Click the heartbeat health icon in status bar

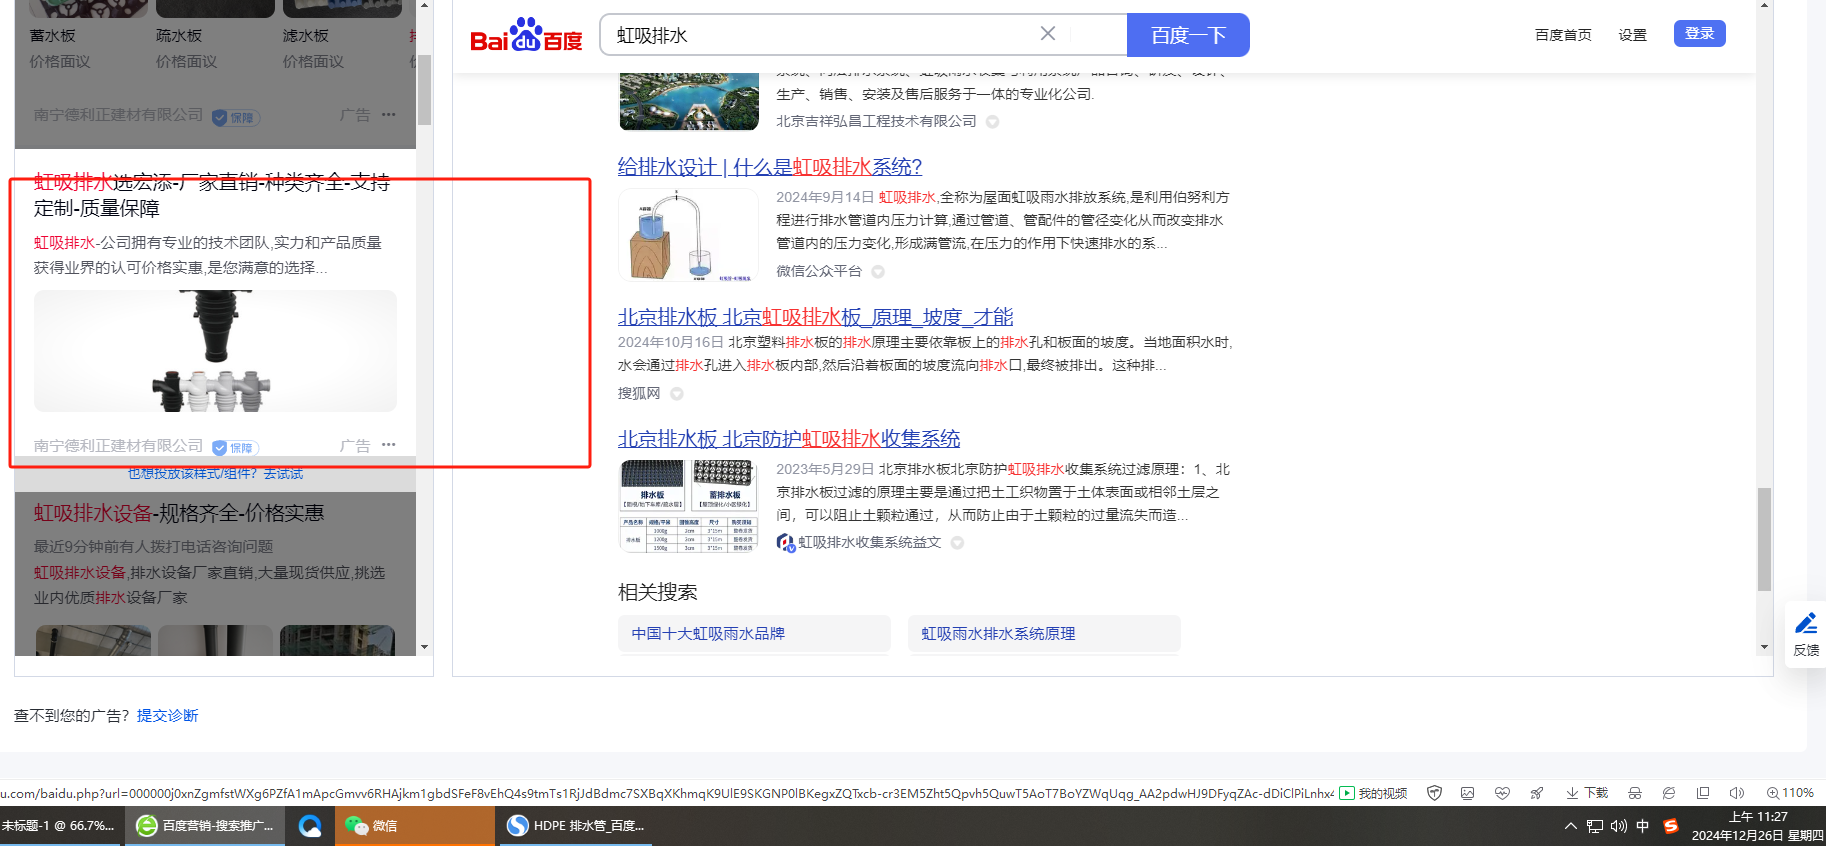point(1502,793)
